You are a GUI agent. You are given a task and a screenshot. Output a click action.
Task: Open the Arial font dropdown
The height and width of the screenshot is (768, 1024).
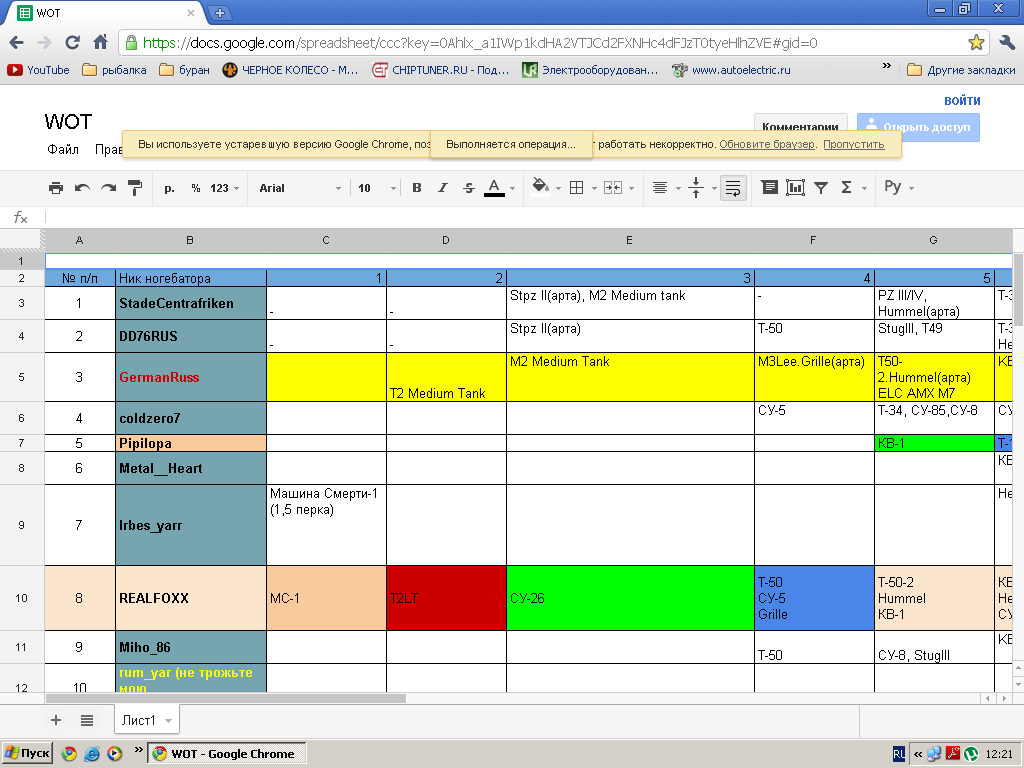[x=299, y=188]
